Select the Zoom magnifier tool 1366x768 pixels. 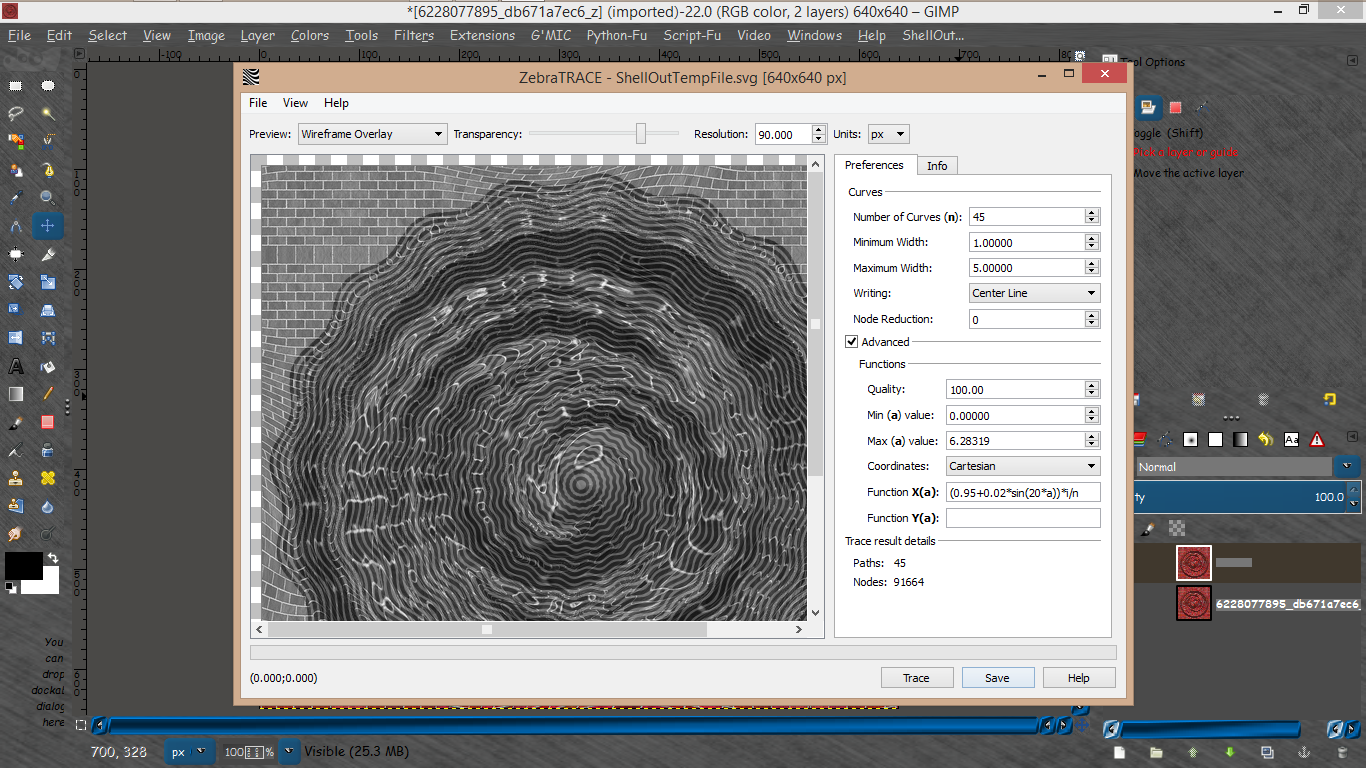click(x=47, y=197)
